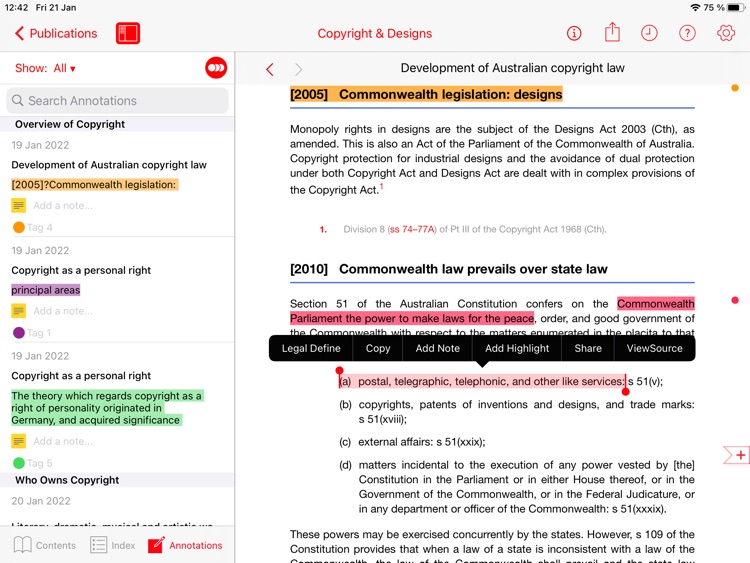Tap the Overview of Copyright section header
The height and width of the screenshot is (563, 750).
coord(70,124)
